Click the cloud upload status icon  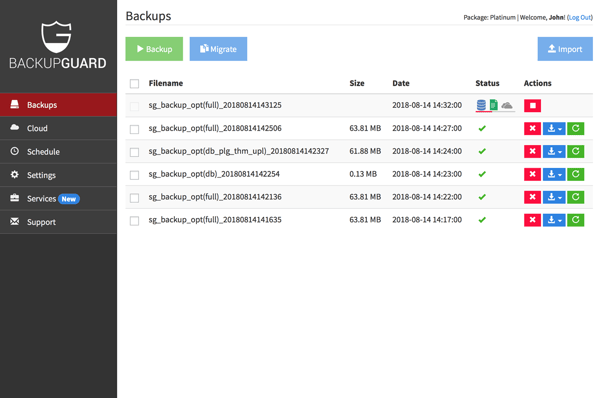507,105
